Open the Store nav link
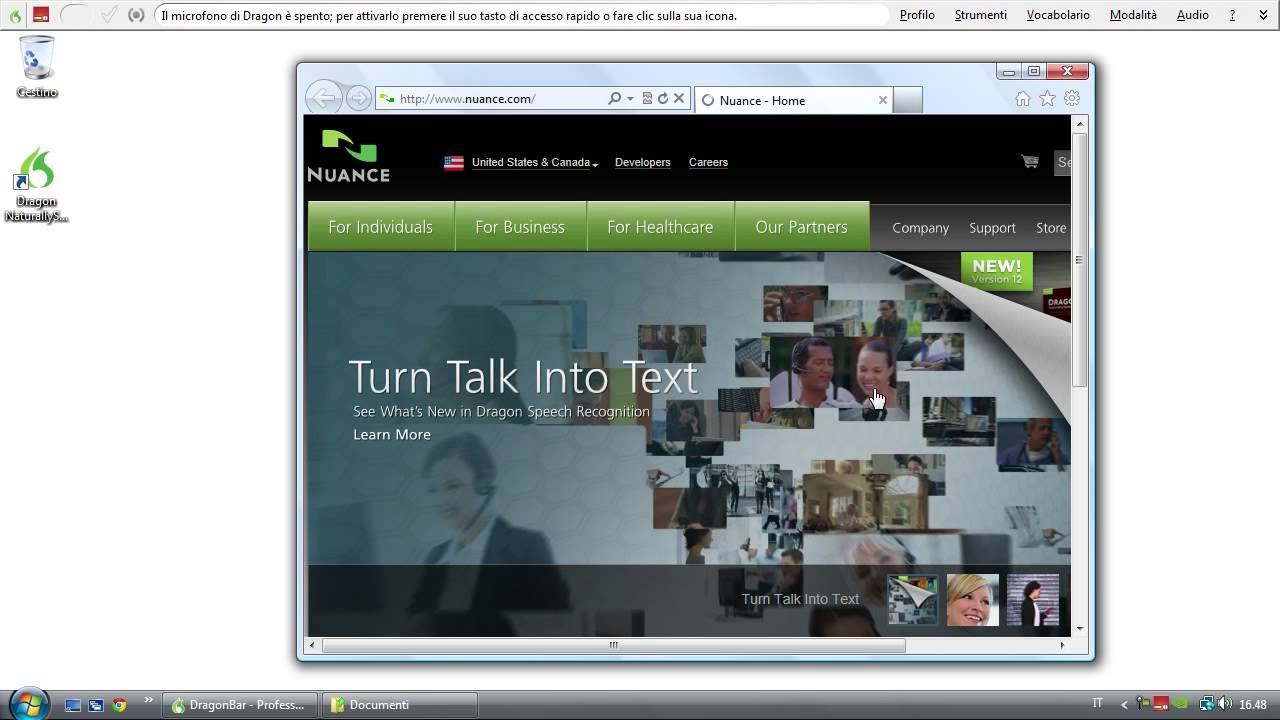 1051,228
